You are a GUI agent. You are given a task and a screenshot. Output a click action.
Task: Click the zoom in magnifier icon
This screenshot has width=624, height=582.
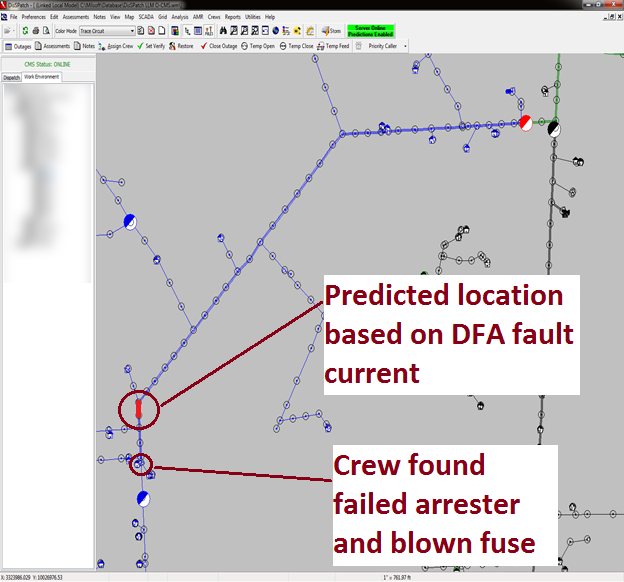(x=234, y=31)
